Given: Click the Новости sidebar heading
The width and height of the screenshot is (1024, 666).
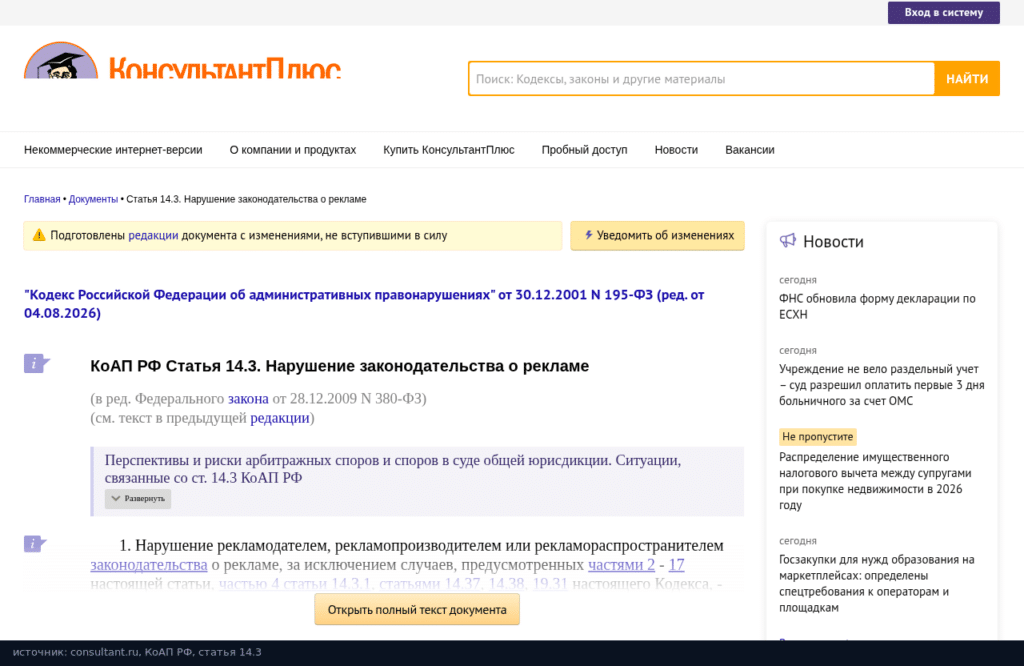Looking at the screenshot, I should [x=833, y=242].
